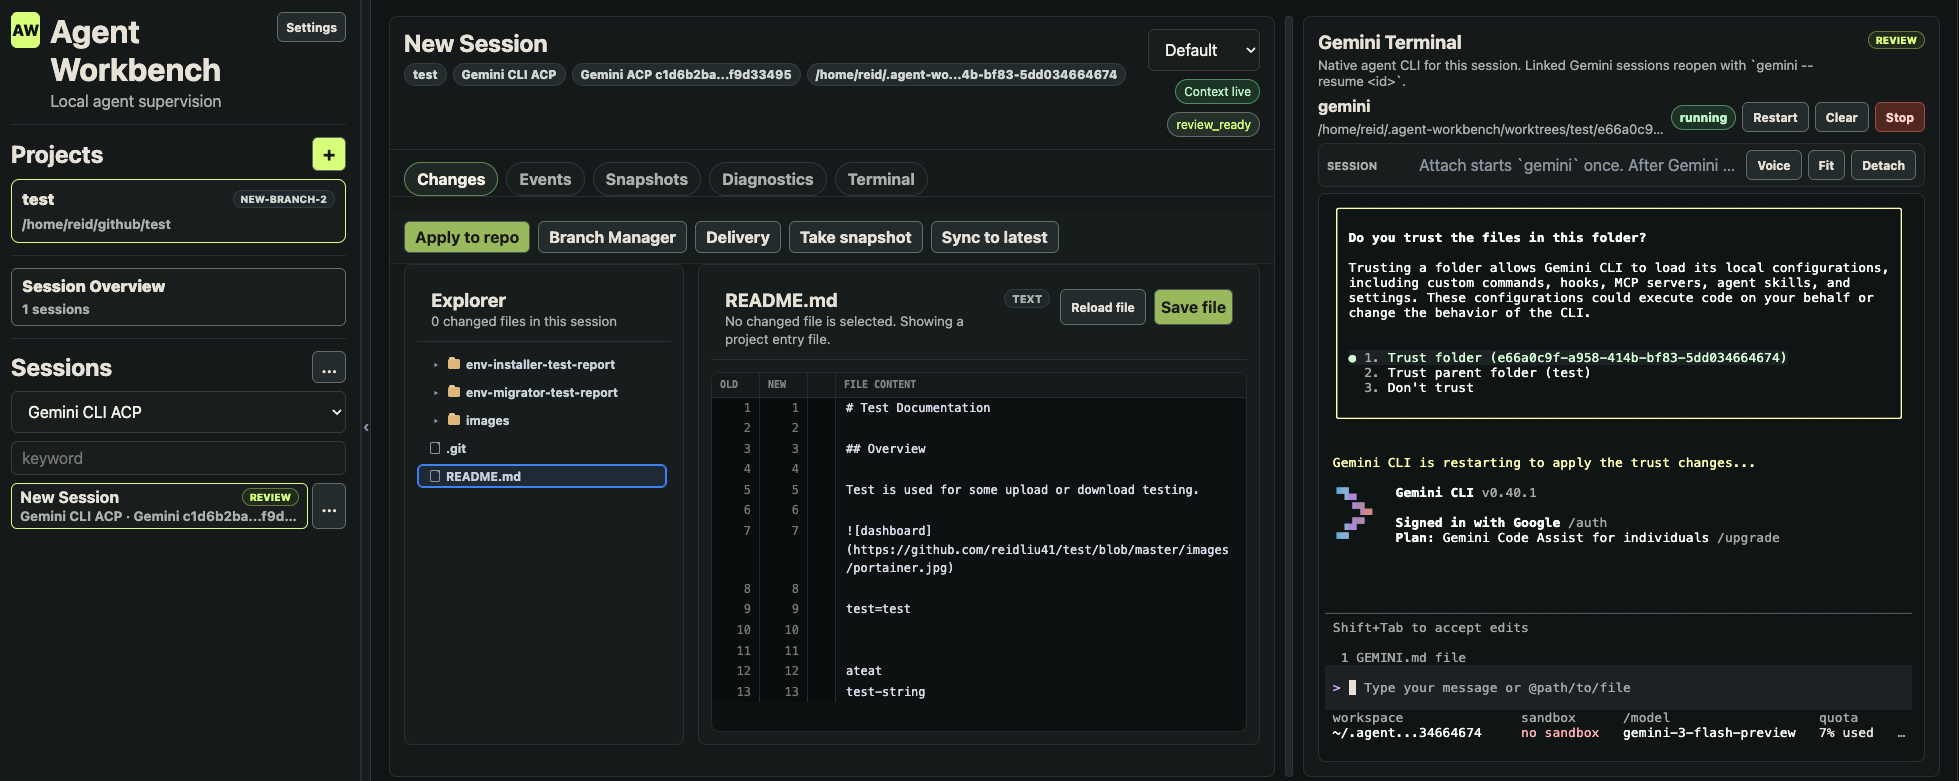Click gemini-3-flash-preview model label
This screenshot has width=1959, height=781.
point(1709,733)
